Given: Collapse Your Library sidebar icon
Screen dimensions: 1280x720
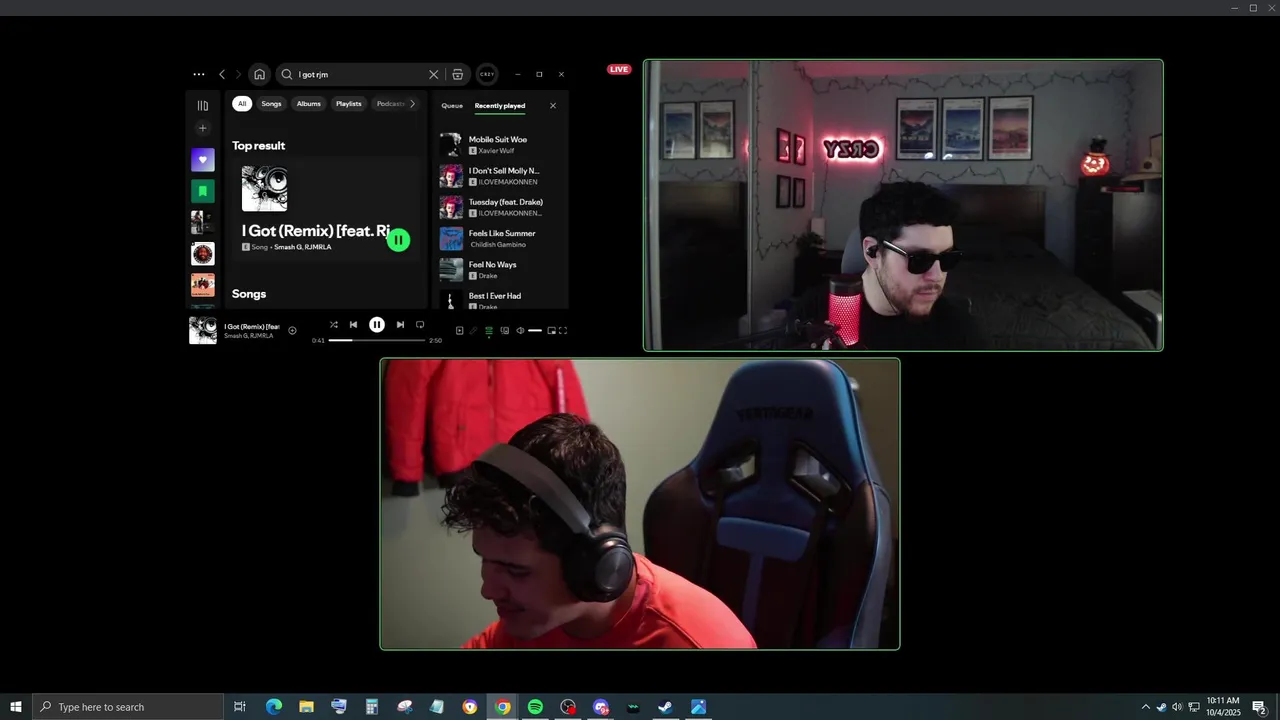Looking at the screenshot, I should click(x=203, y=105).
